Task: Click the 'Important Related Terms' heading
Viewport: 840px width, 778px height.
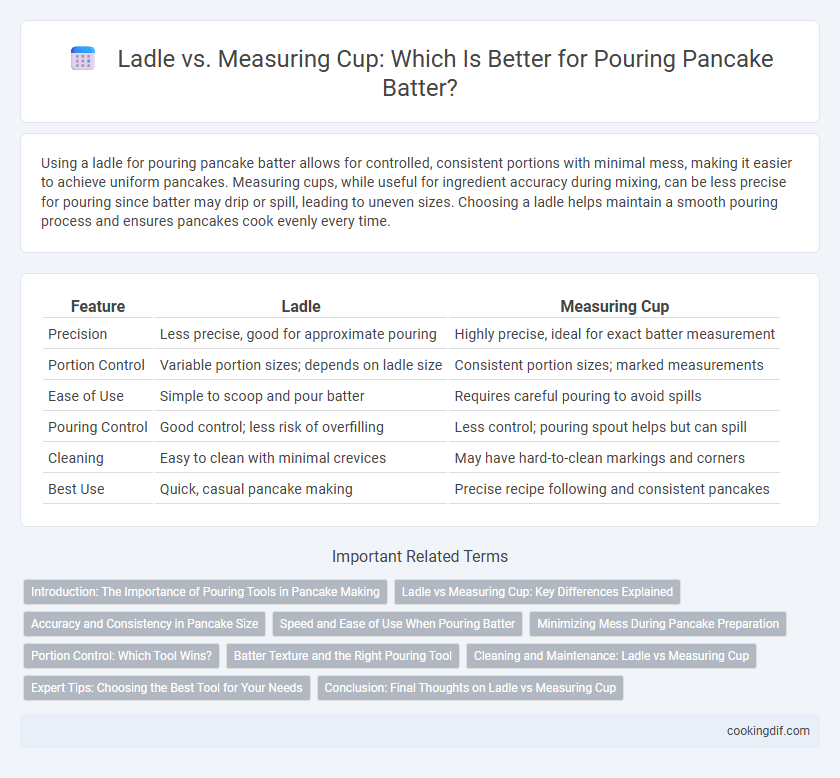Action: click(x=420, y=556)
